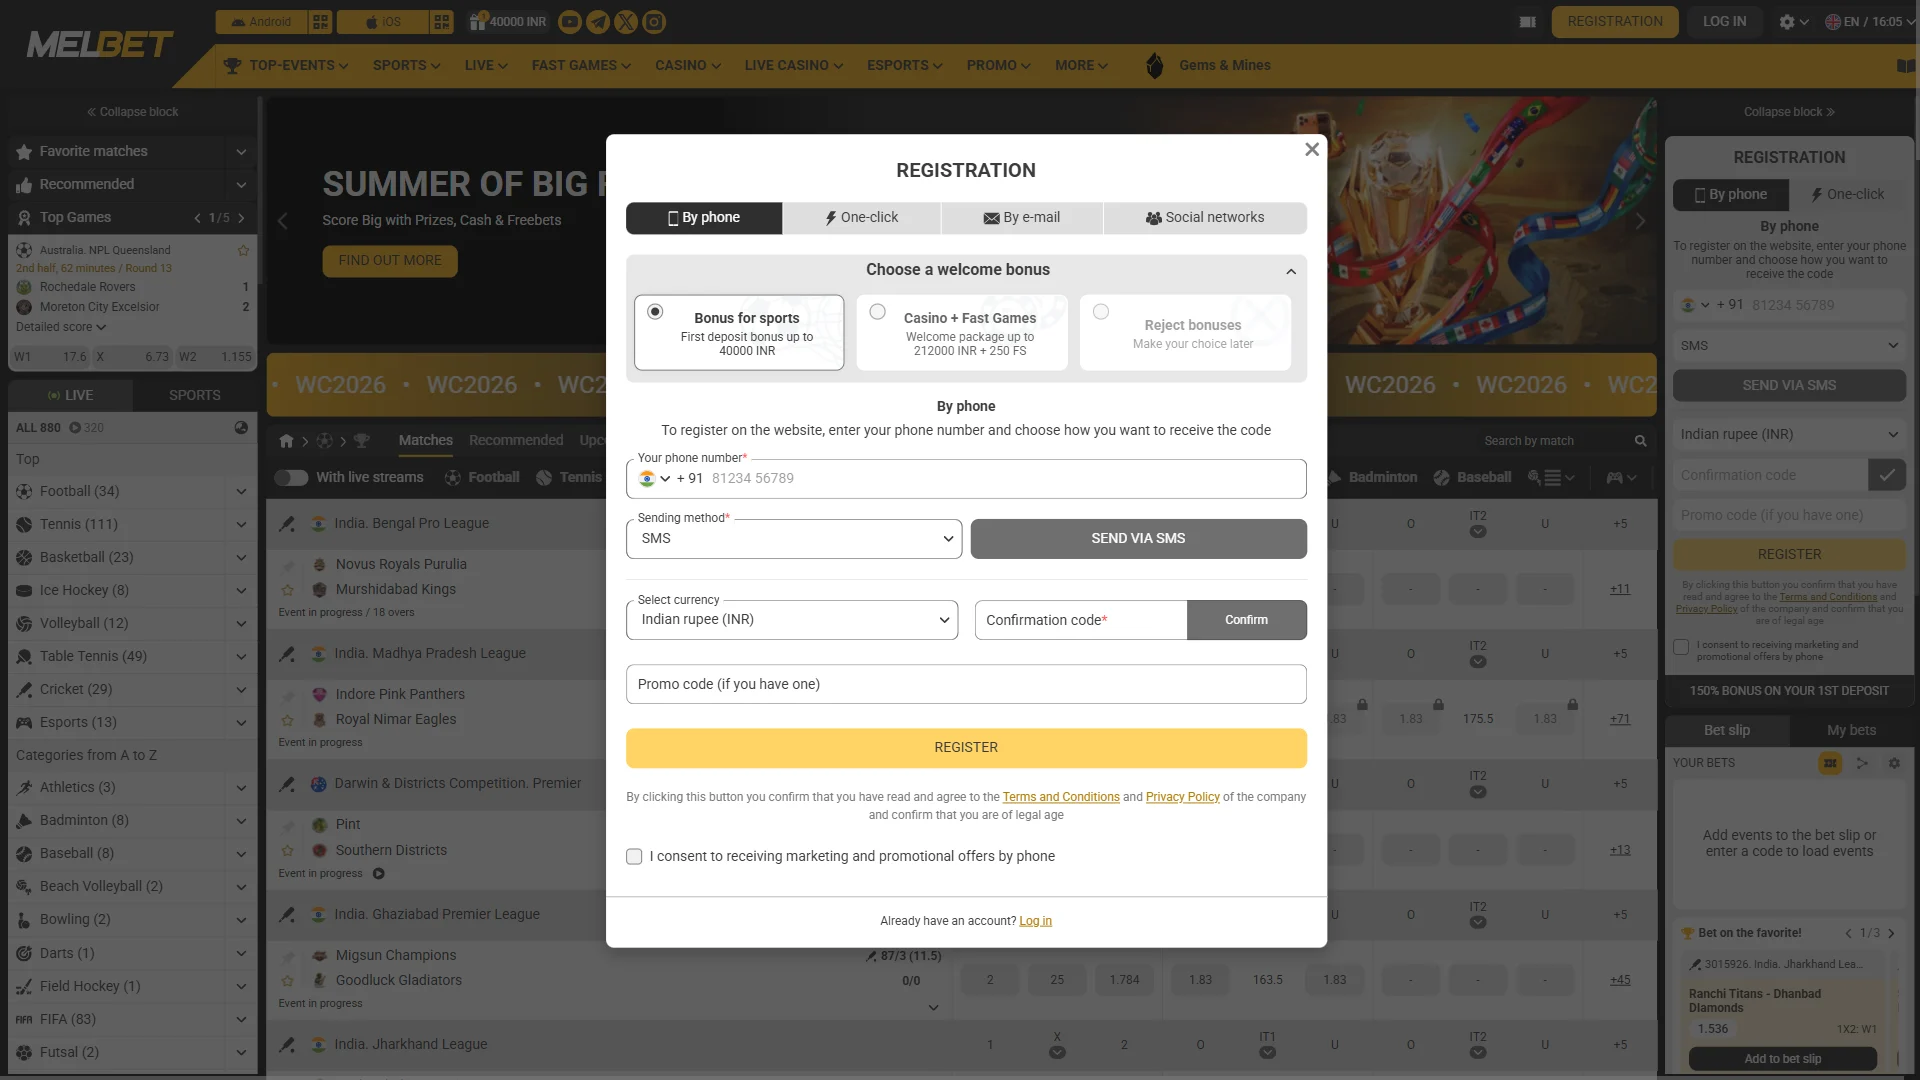
Task: Open Privacy Policy link in dialog
Action: (x=1183, y=798)
